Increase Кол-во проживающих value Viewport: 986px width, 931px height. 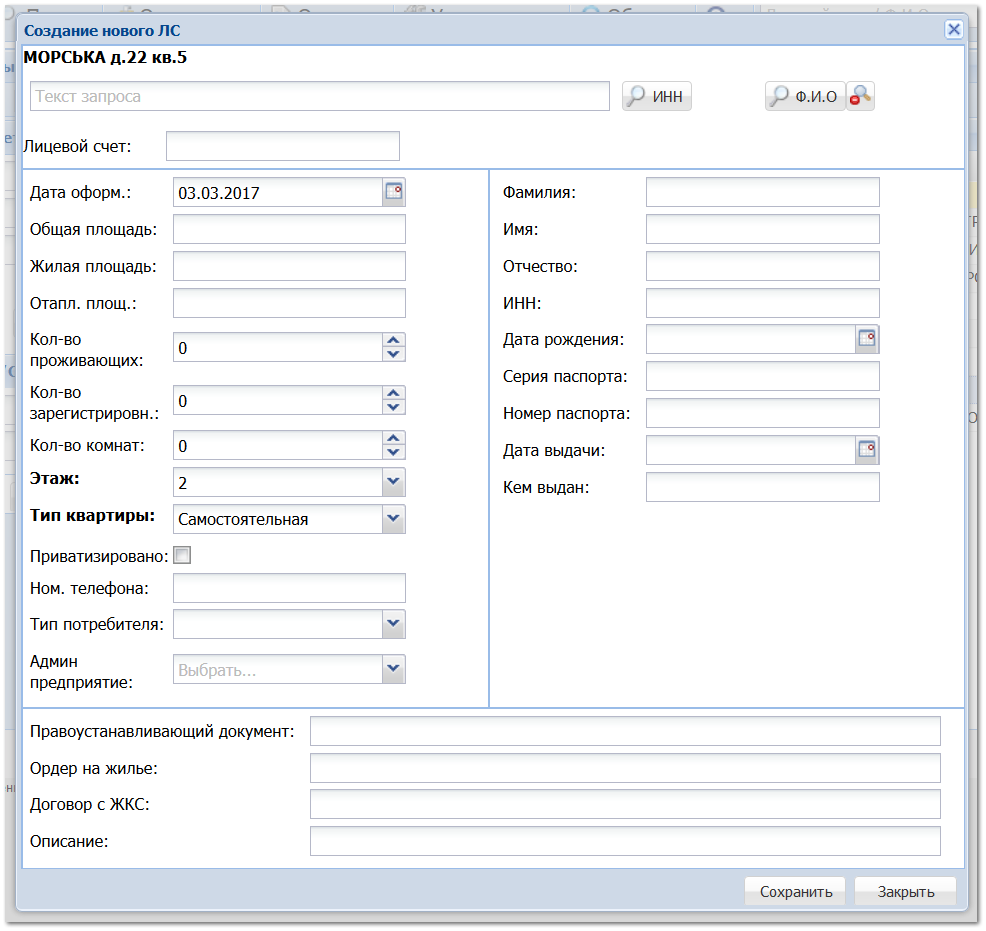click(394, 340)
